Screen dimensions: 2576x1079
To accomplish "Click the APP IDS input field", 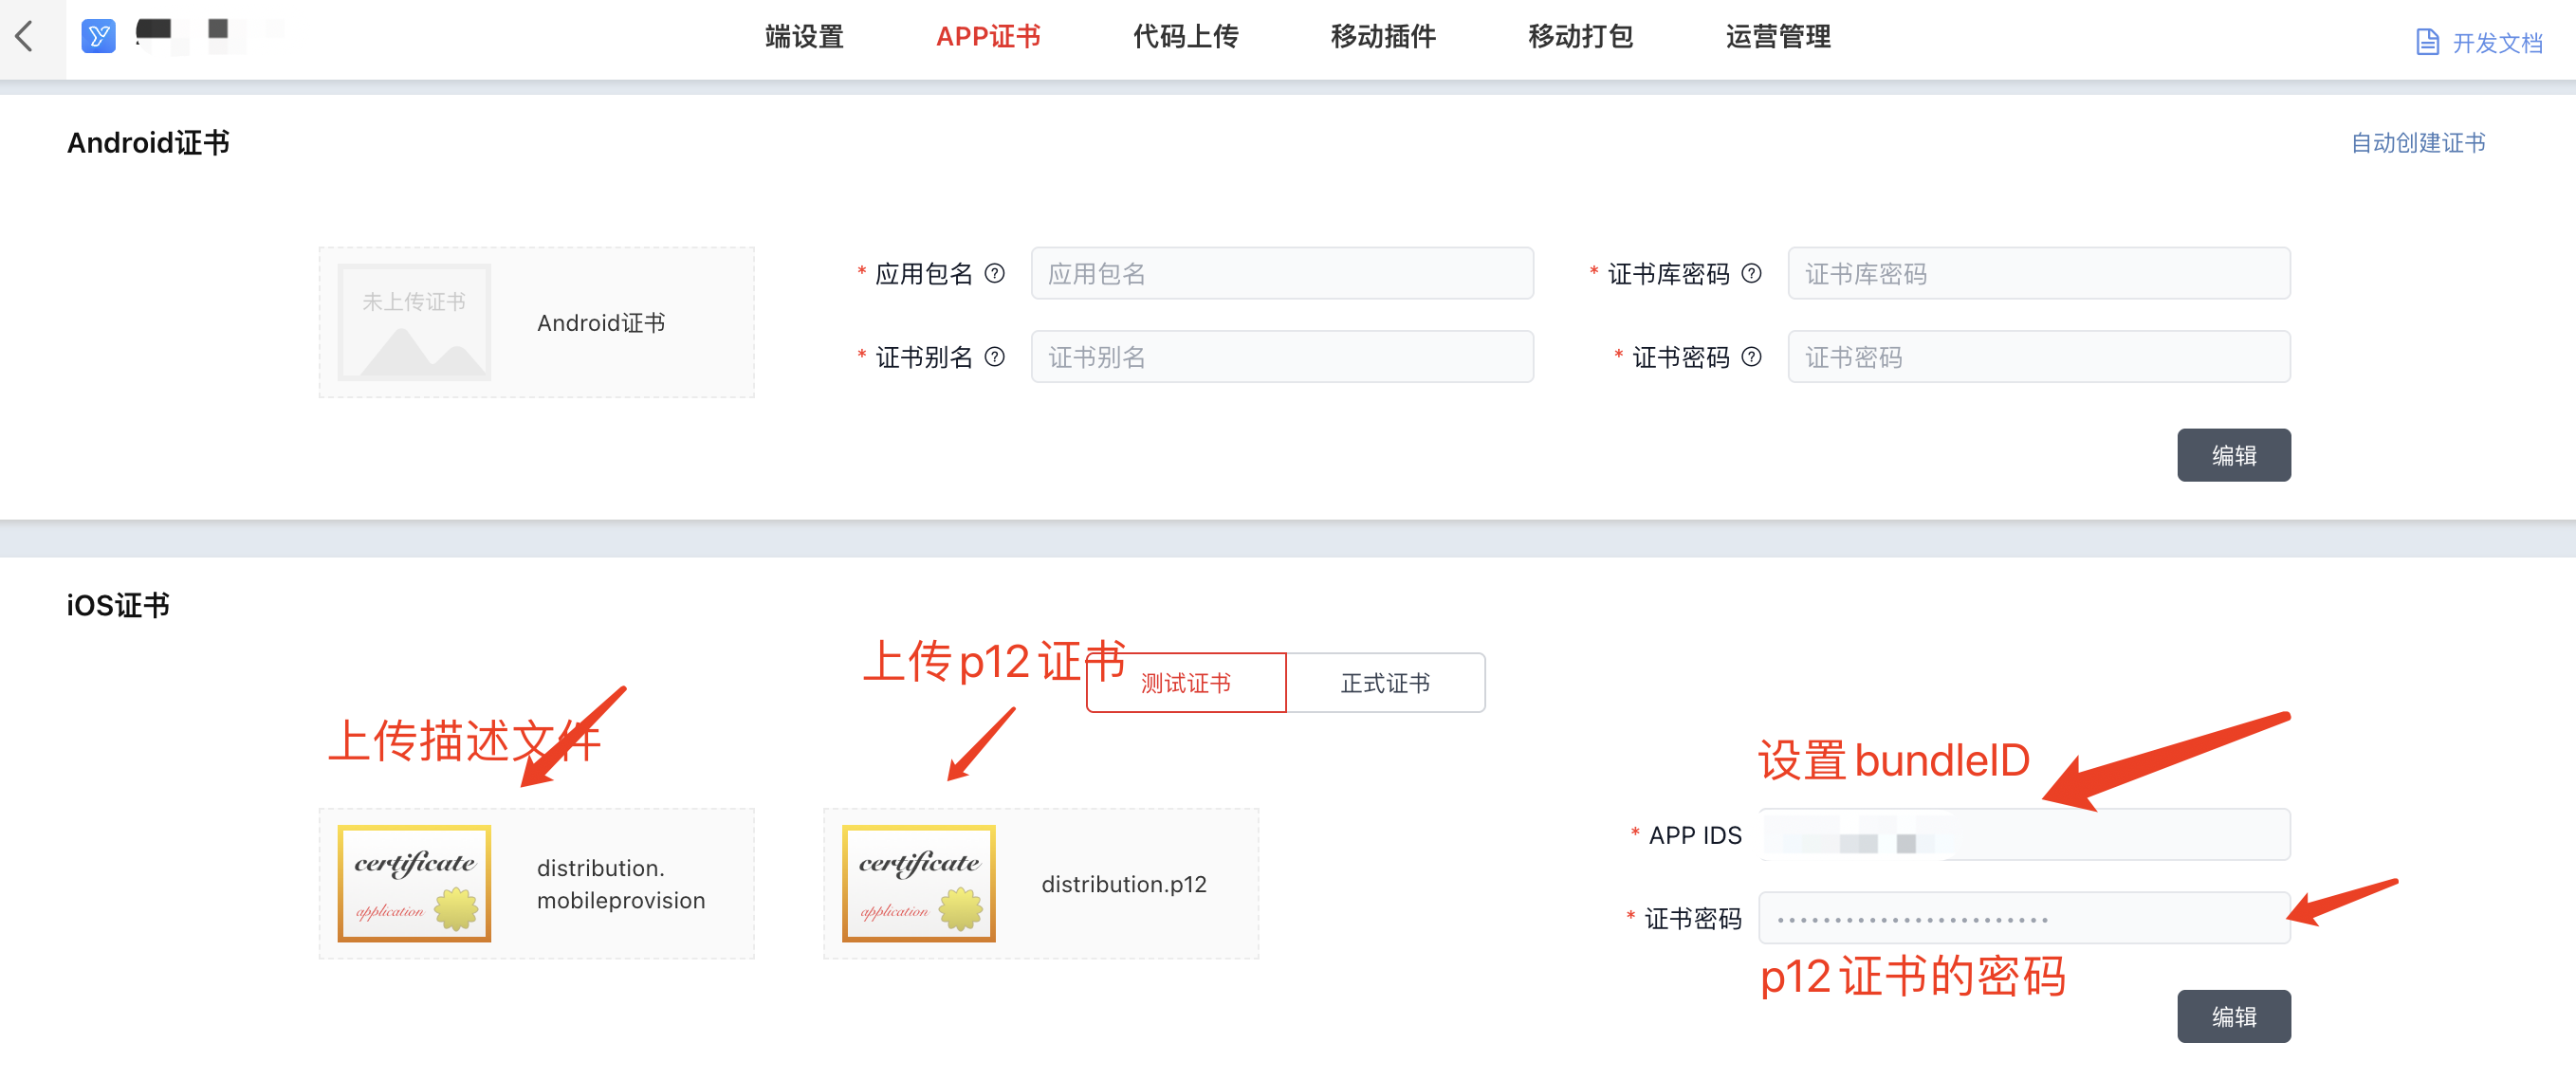I will (x=2025, y=834).
